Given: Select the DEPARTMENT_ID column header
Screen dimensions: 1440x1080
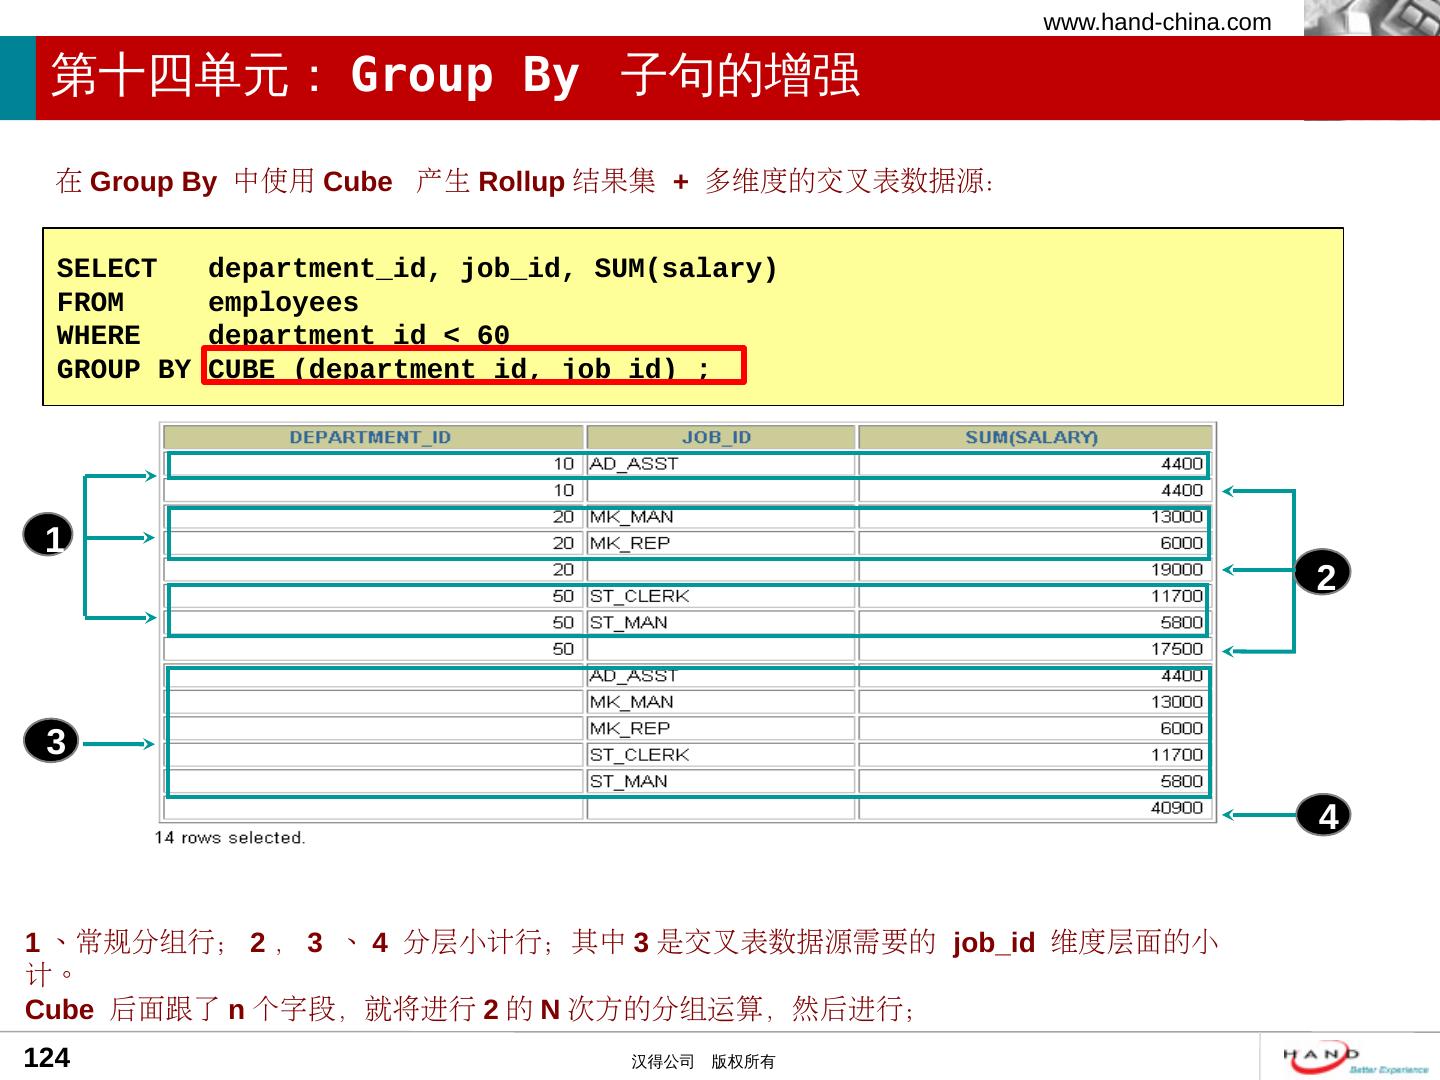Looking at the screenshot, I should 371,438.
